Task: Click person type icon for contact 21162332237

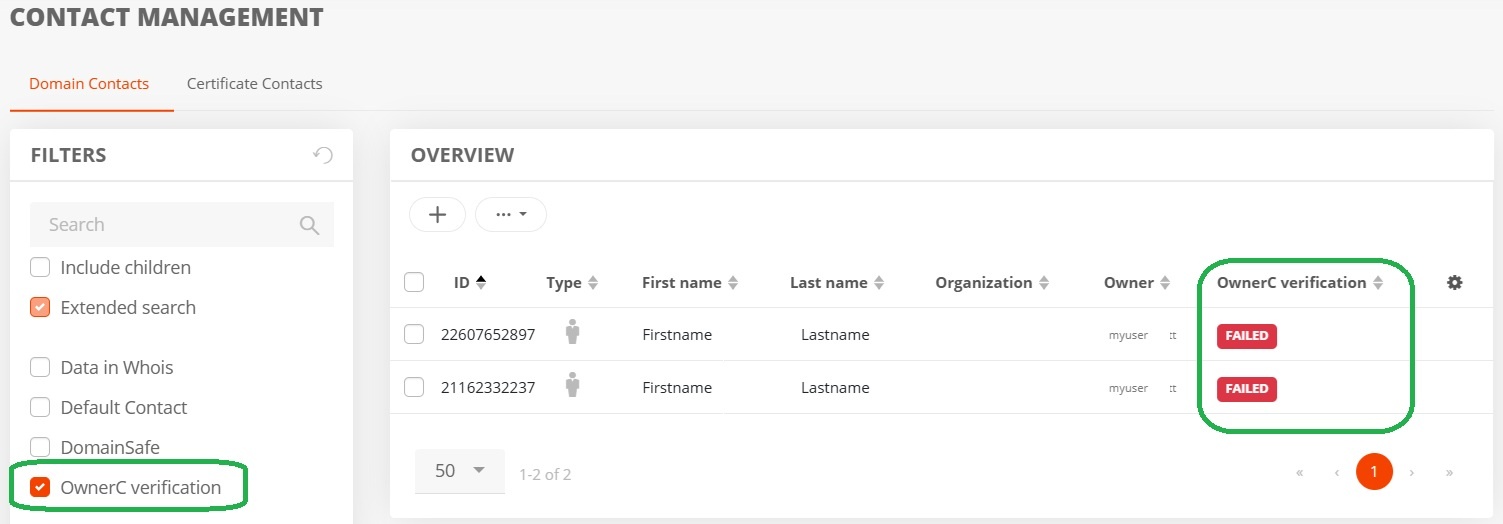Action: pyautogui.click(x=573, y=386)
